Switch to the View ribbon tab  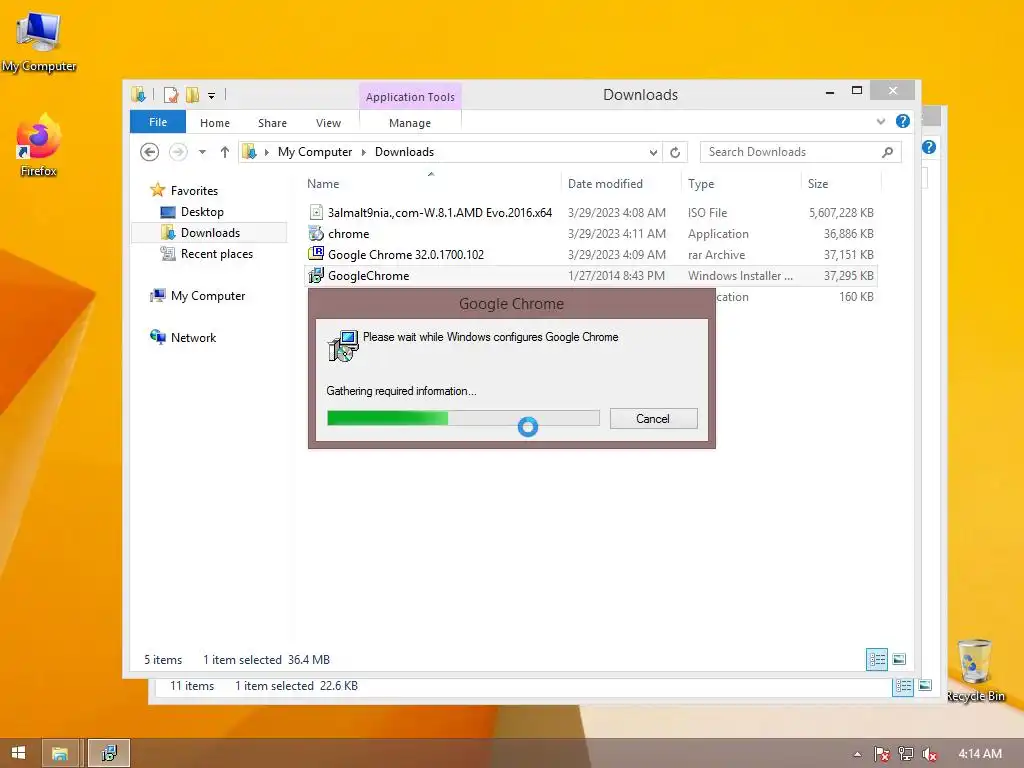point(328,123)
